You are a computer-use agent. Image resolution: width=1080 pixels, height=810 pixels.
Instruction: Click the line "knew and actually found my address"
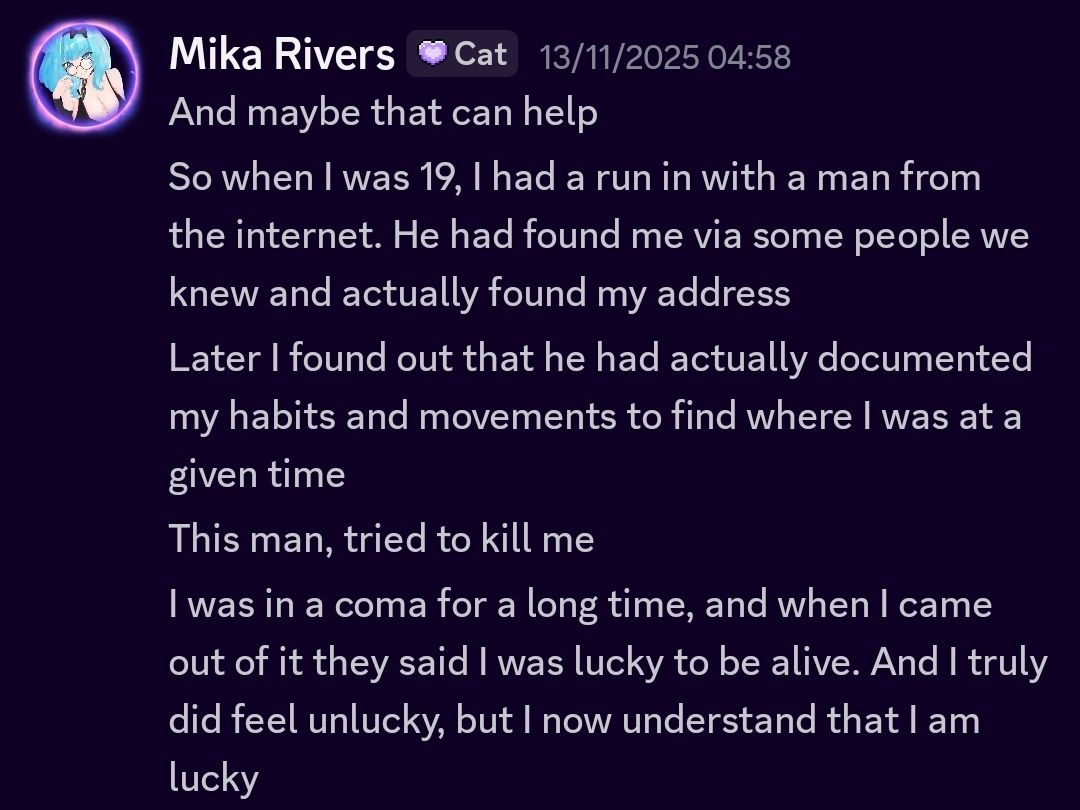point(480,293)
